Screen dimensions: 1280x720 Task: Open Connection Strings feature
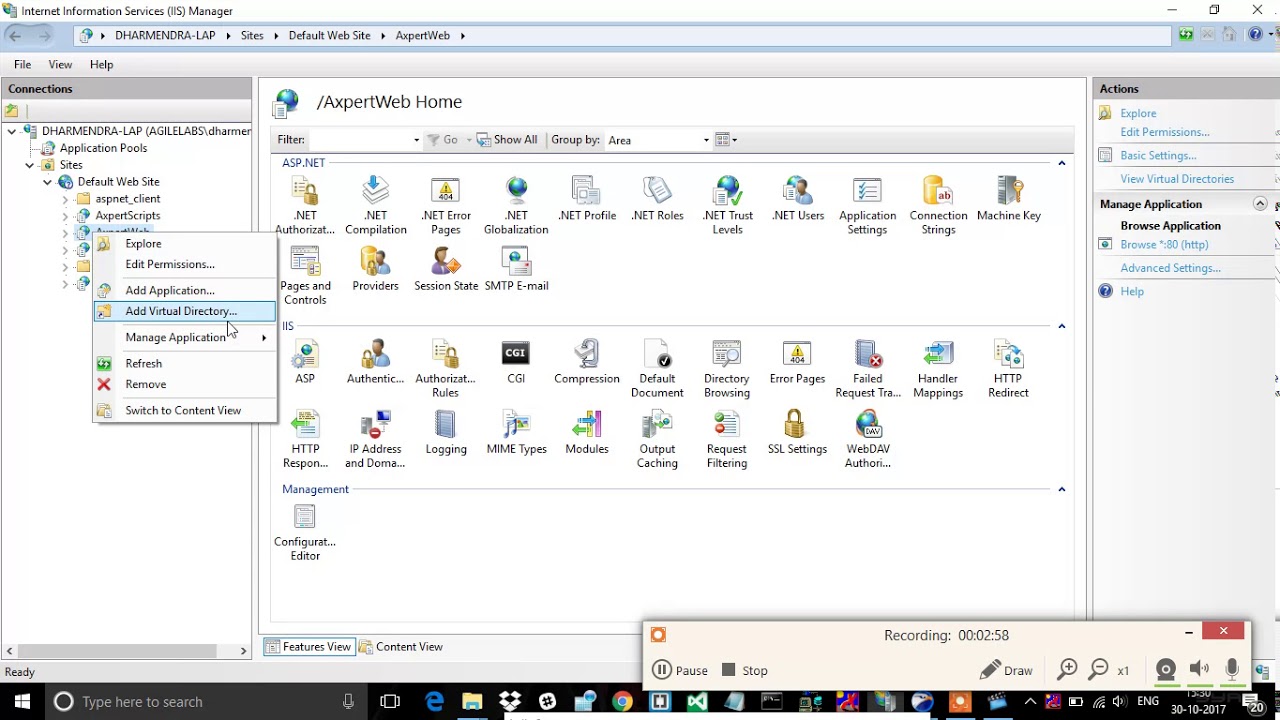coord(938,205)
